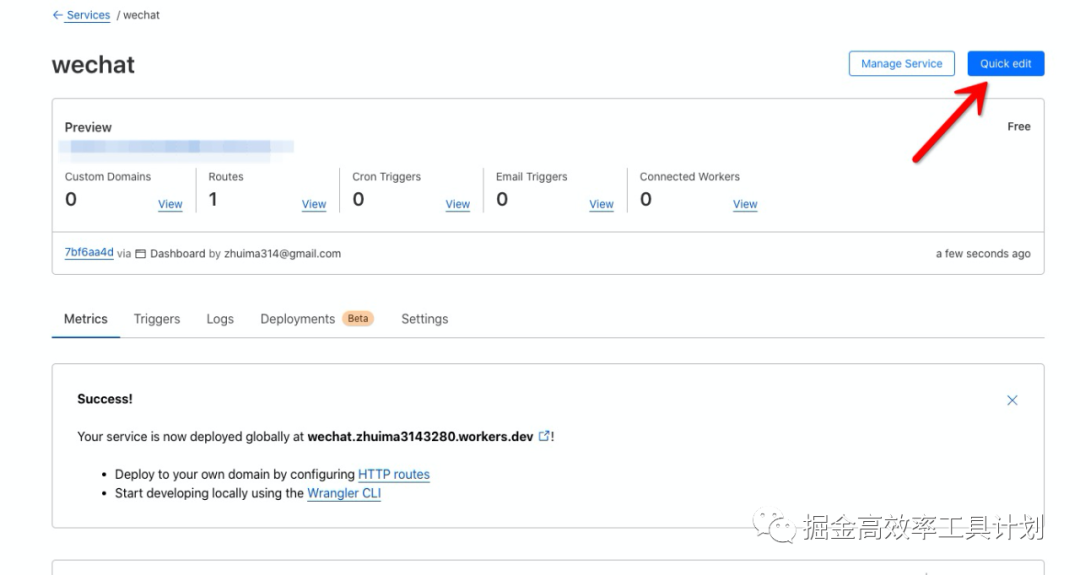Open Manage Service
This screenshot has height=575, width=1080.
pyautogui.click(x=901, y=64)
